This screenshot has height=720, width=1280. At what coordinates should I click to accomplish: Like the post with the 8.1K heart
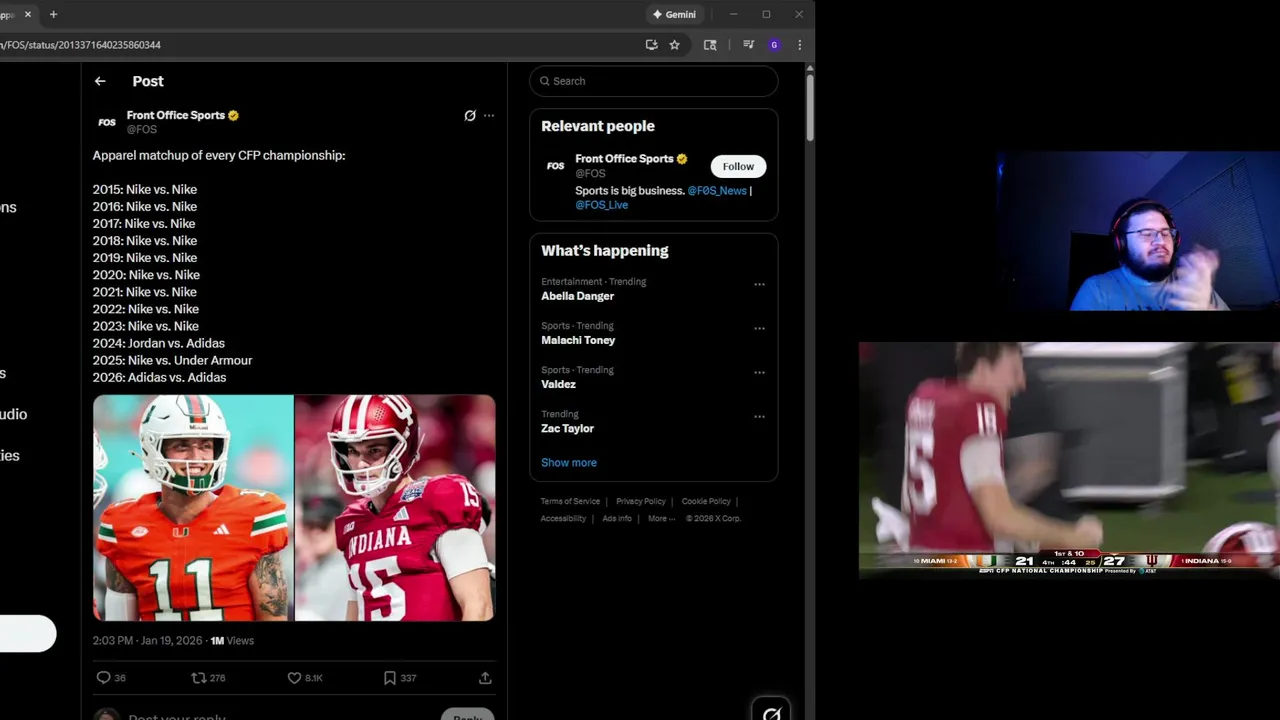click(294, 678)
